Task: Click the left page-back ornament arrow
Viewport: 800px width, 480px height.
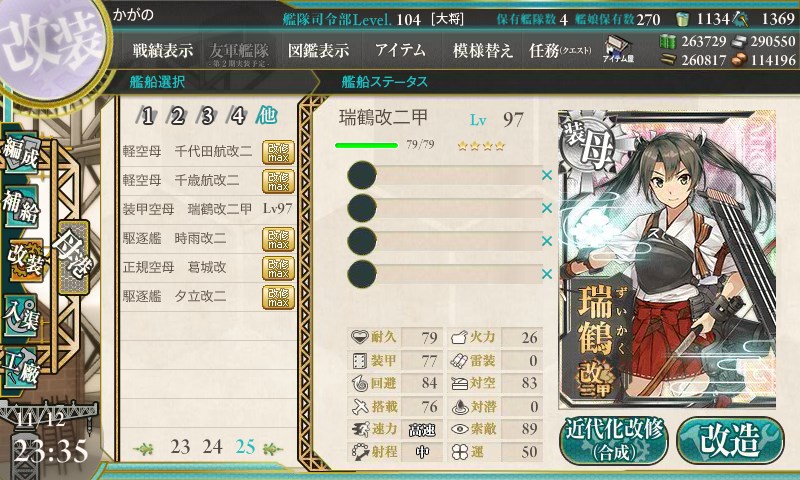Action: click(144, 448)
